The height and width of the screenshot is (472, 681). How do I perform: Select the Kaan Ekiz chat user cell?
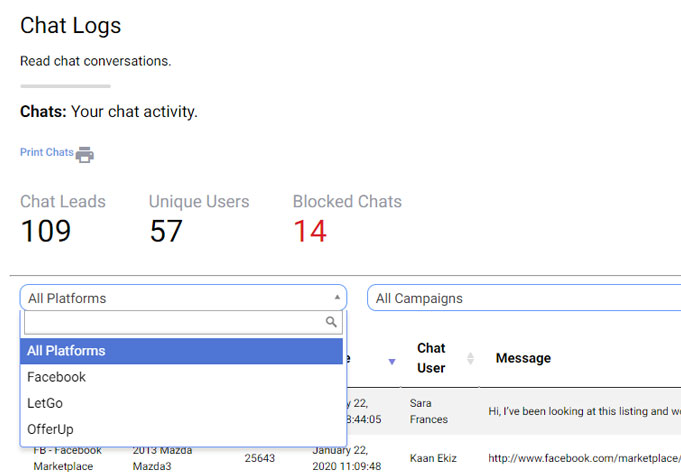pyautogui.click(x=433, y=458)
